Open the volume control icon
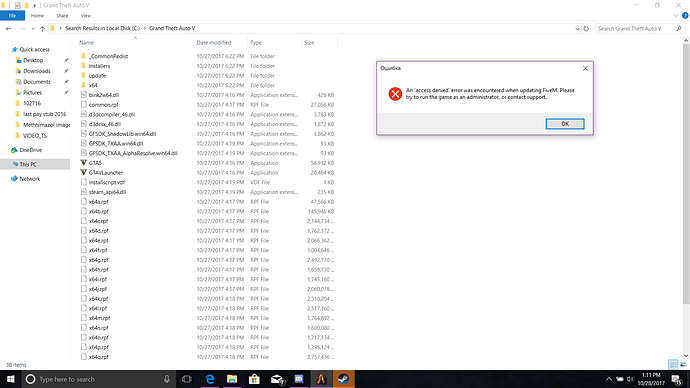This screenshot has height=388, width=690. click(630, 379)
